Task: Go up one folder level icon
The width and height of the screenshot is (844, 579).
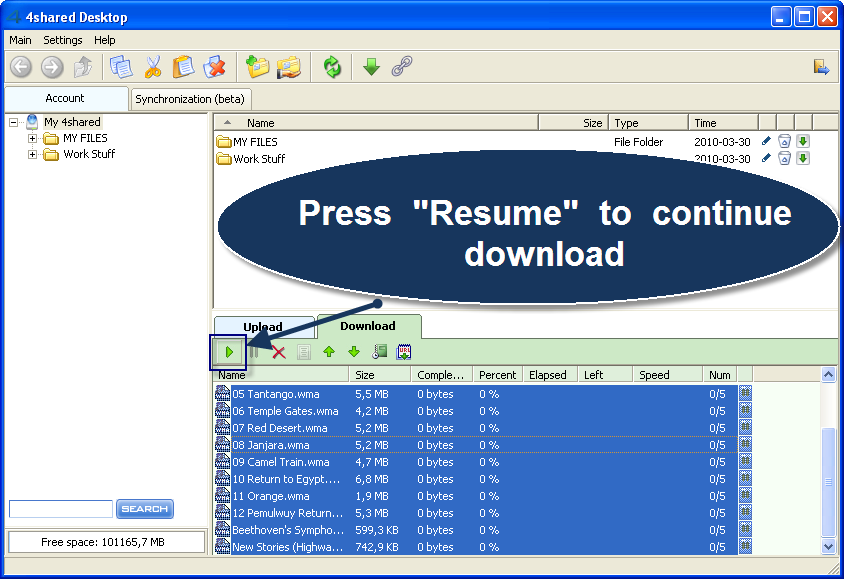Action: [x=83, y=67]
